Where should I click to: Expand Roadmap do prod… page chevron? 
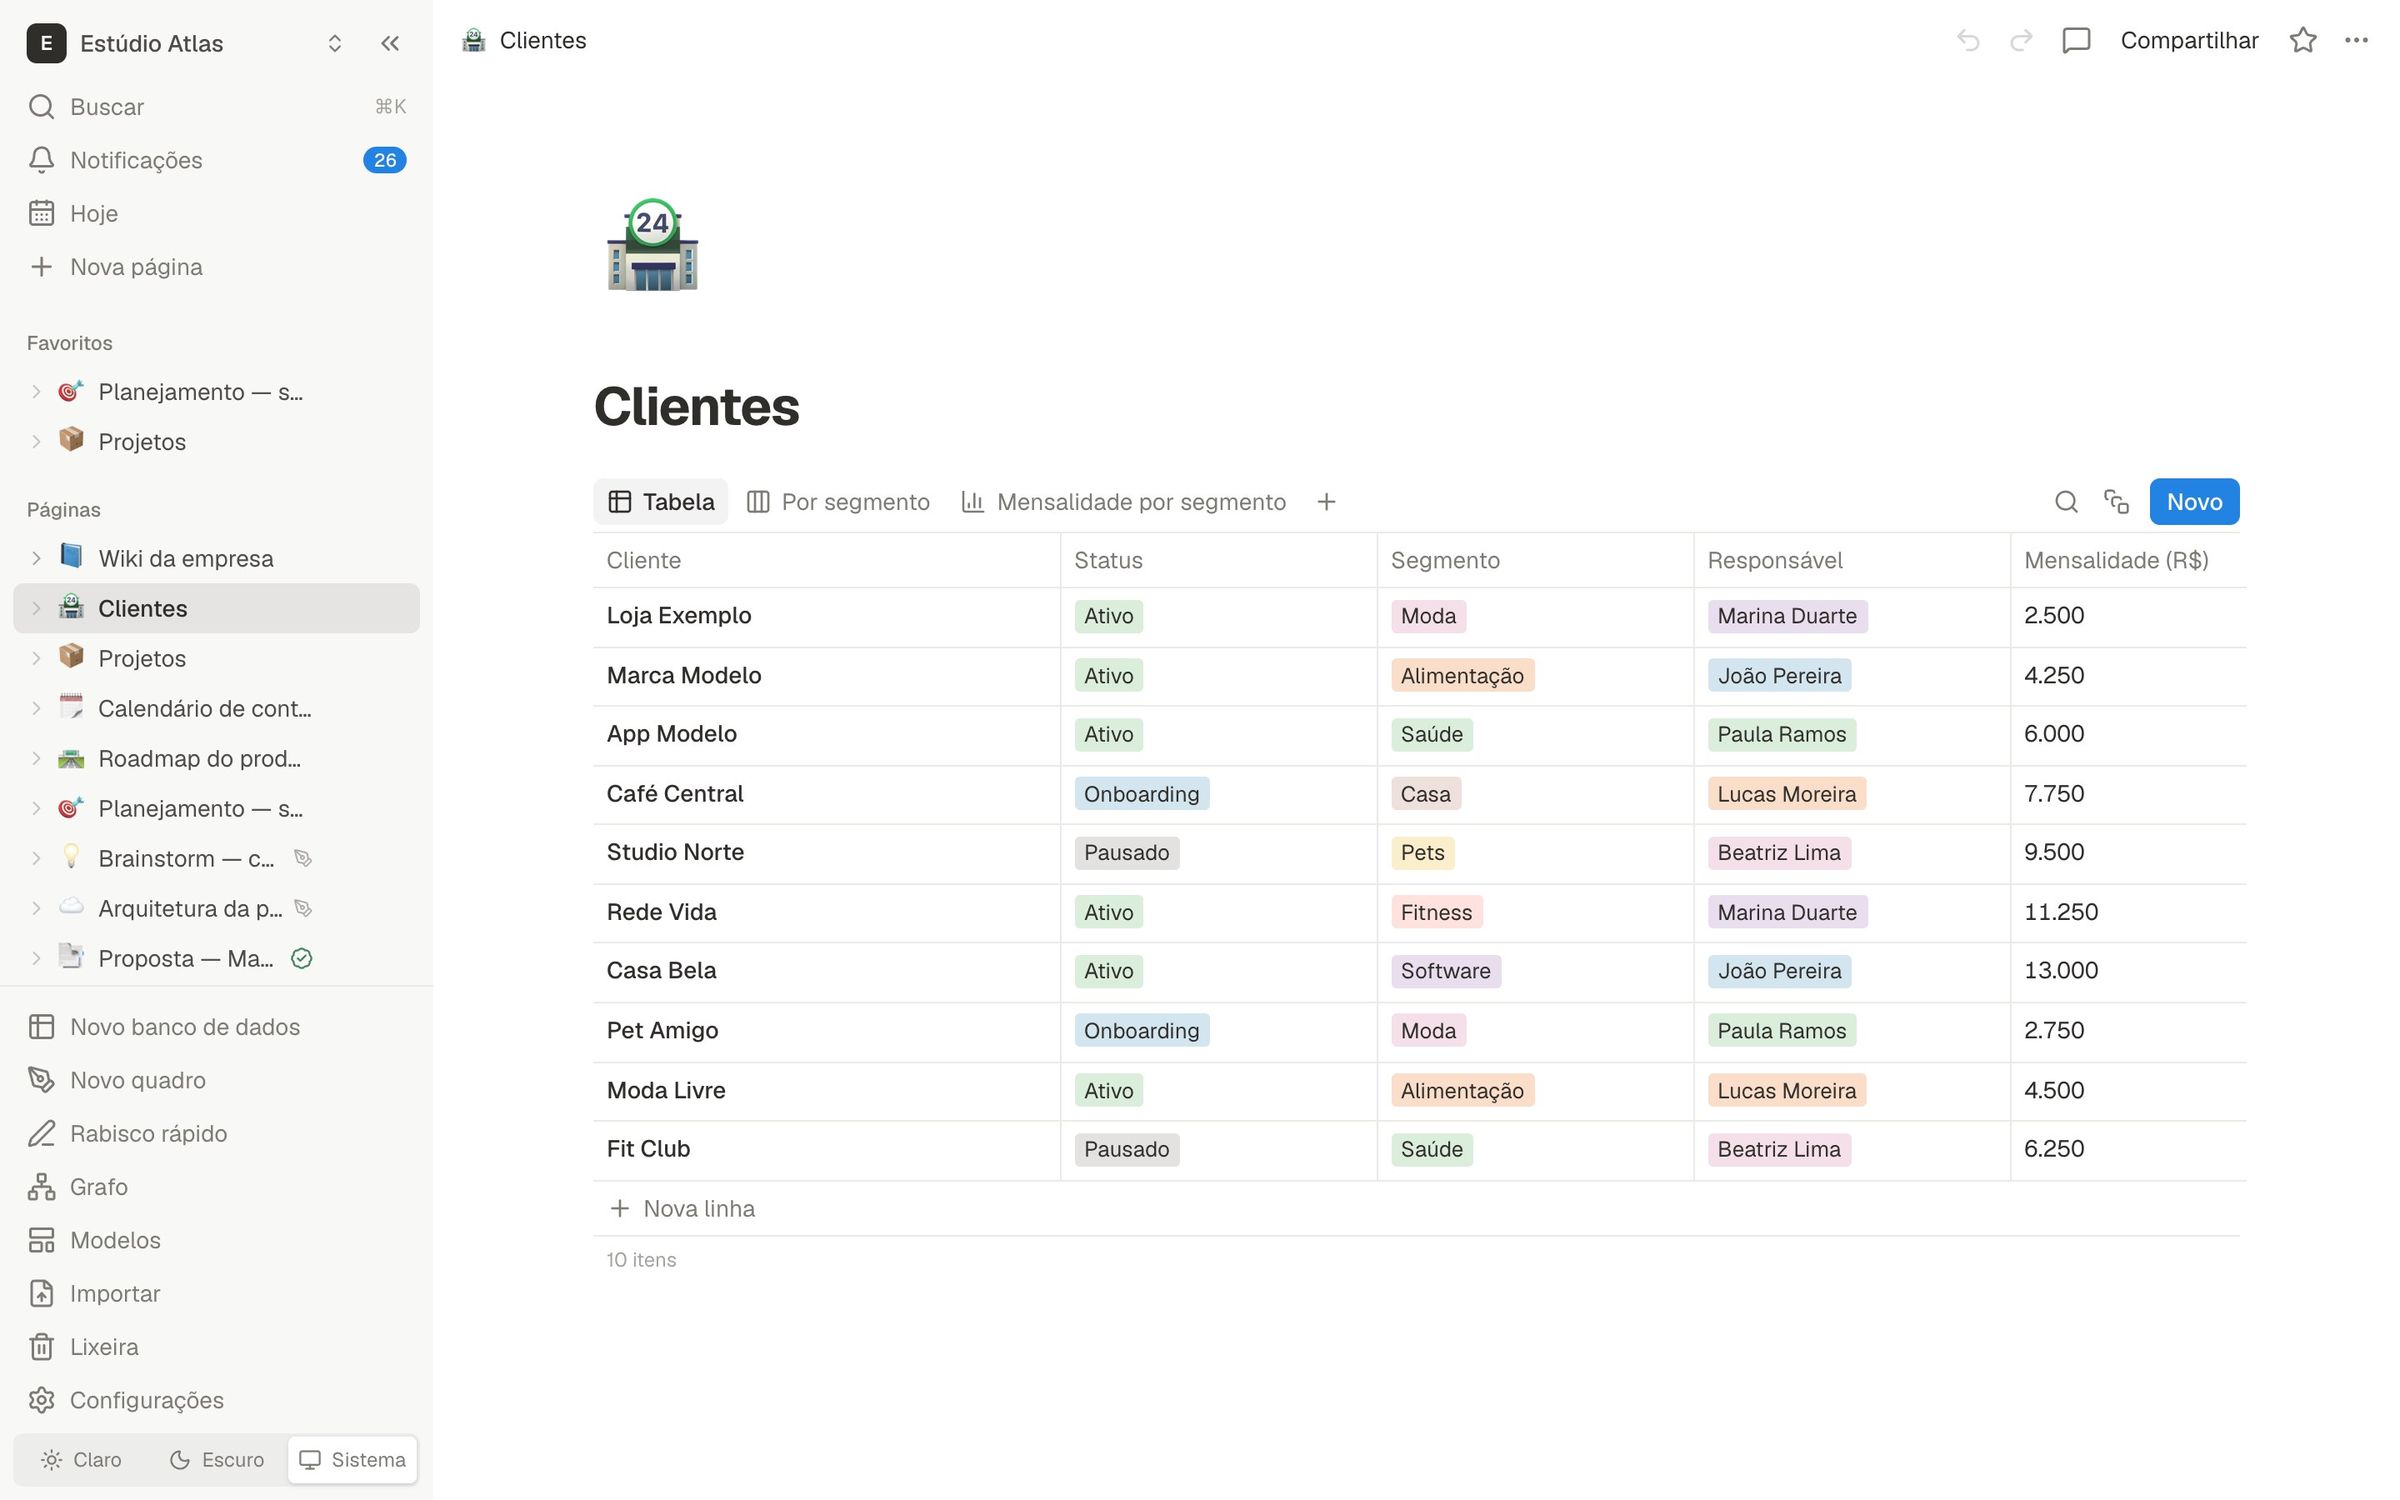36,758
